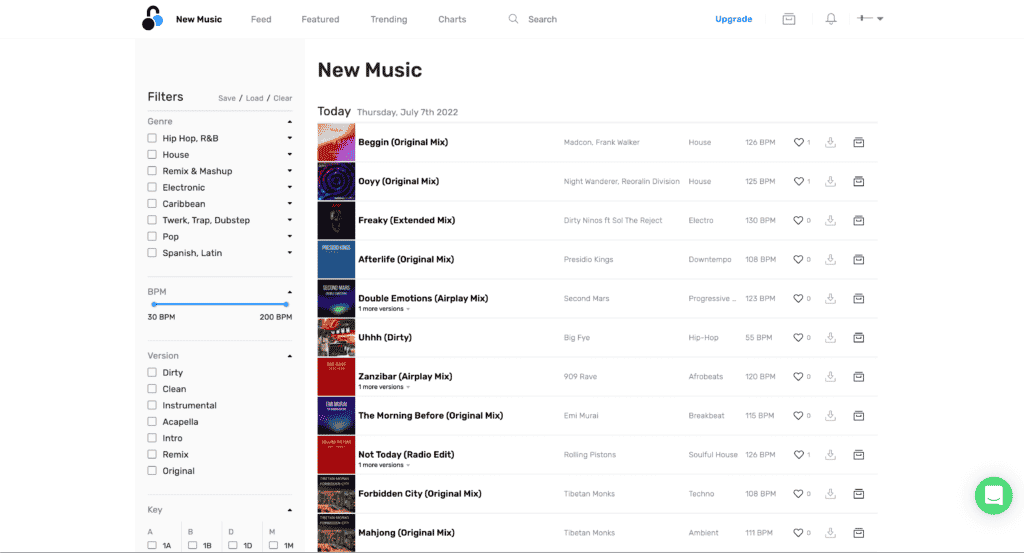Expand more versions under Double Emotions

click(384, 309)
